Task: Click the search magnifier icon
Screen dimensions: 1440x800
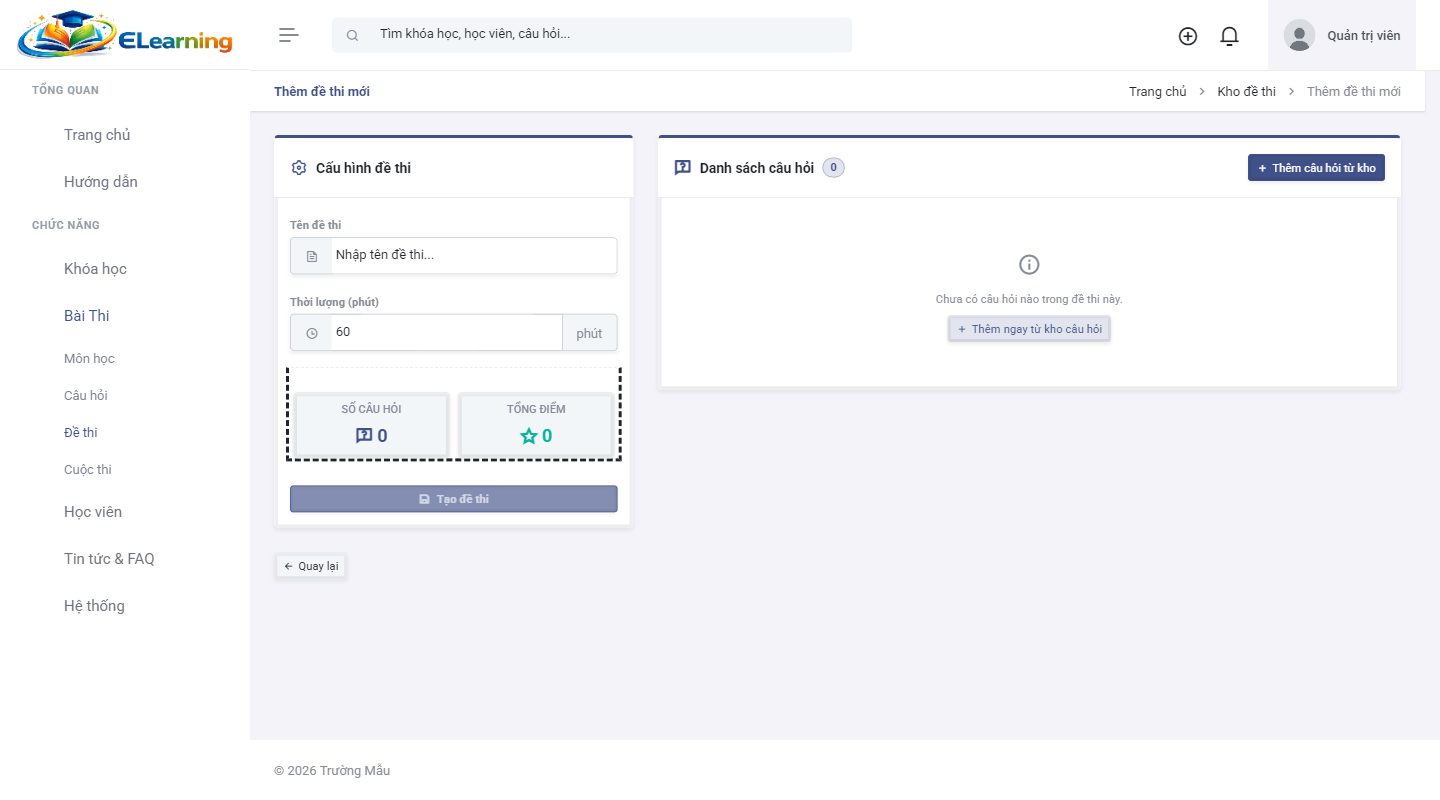Action: click(352, 35)
